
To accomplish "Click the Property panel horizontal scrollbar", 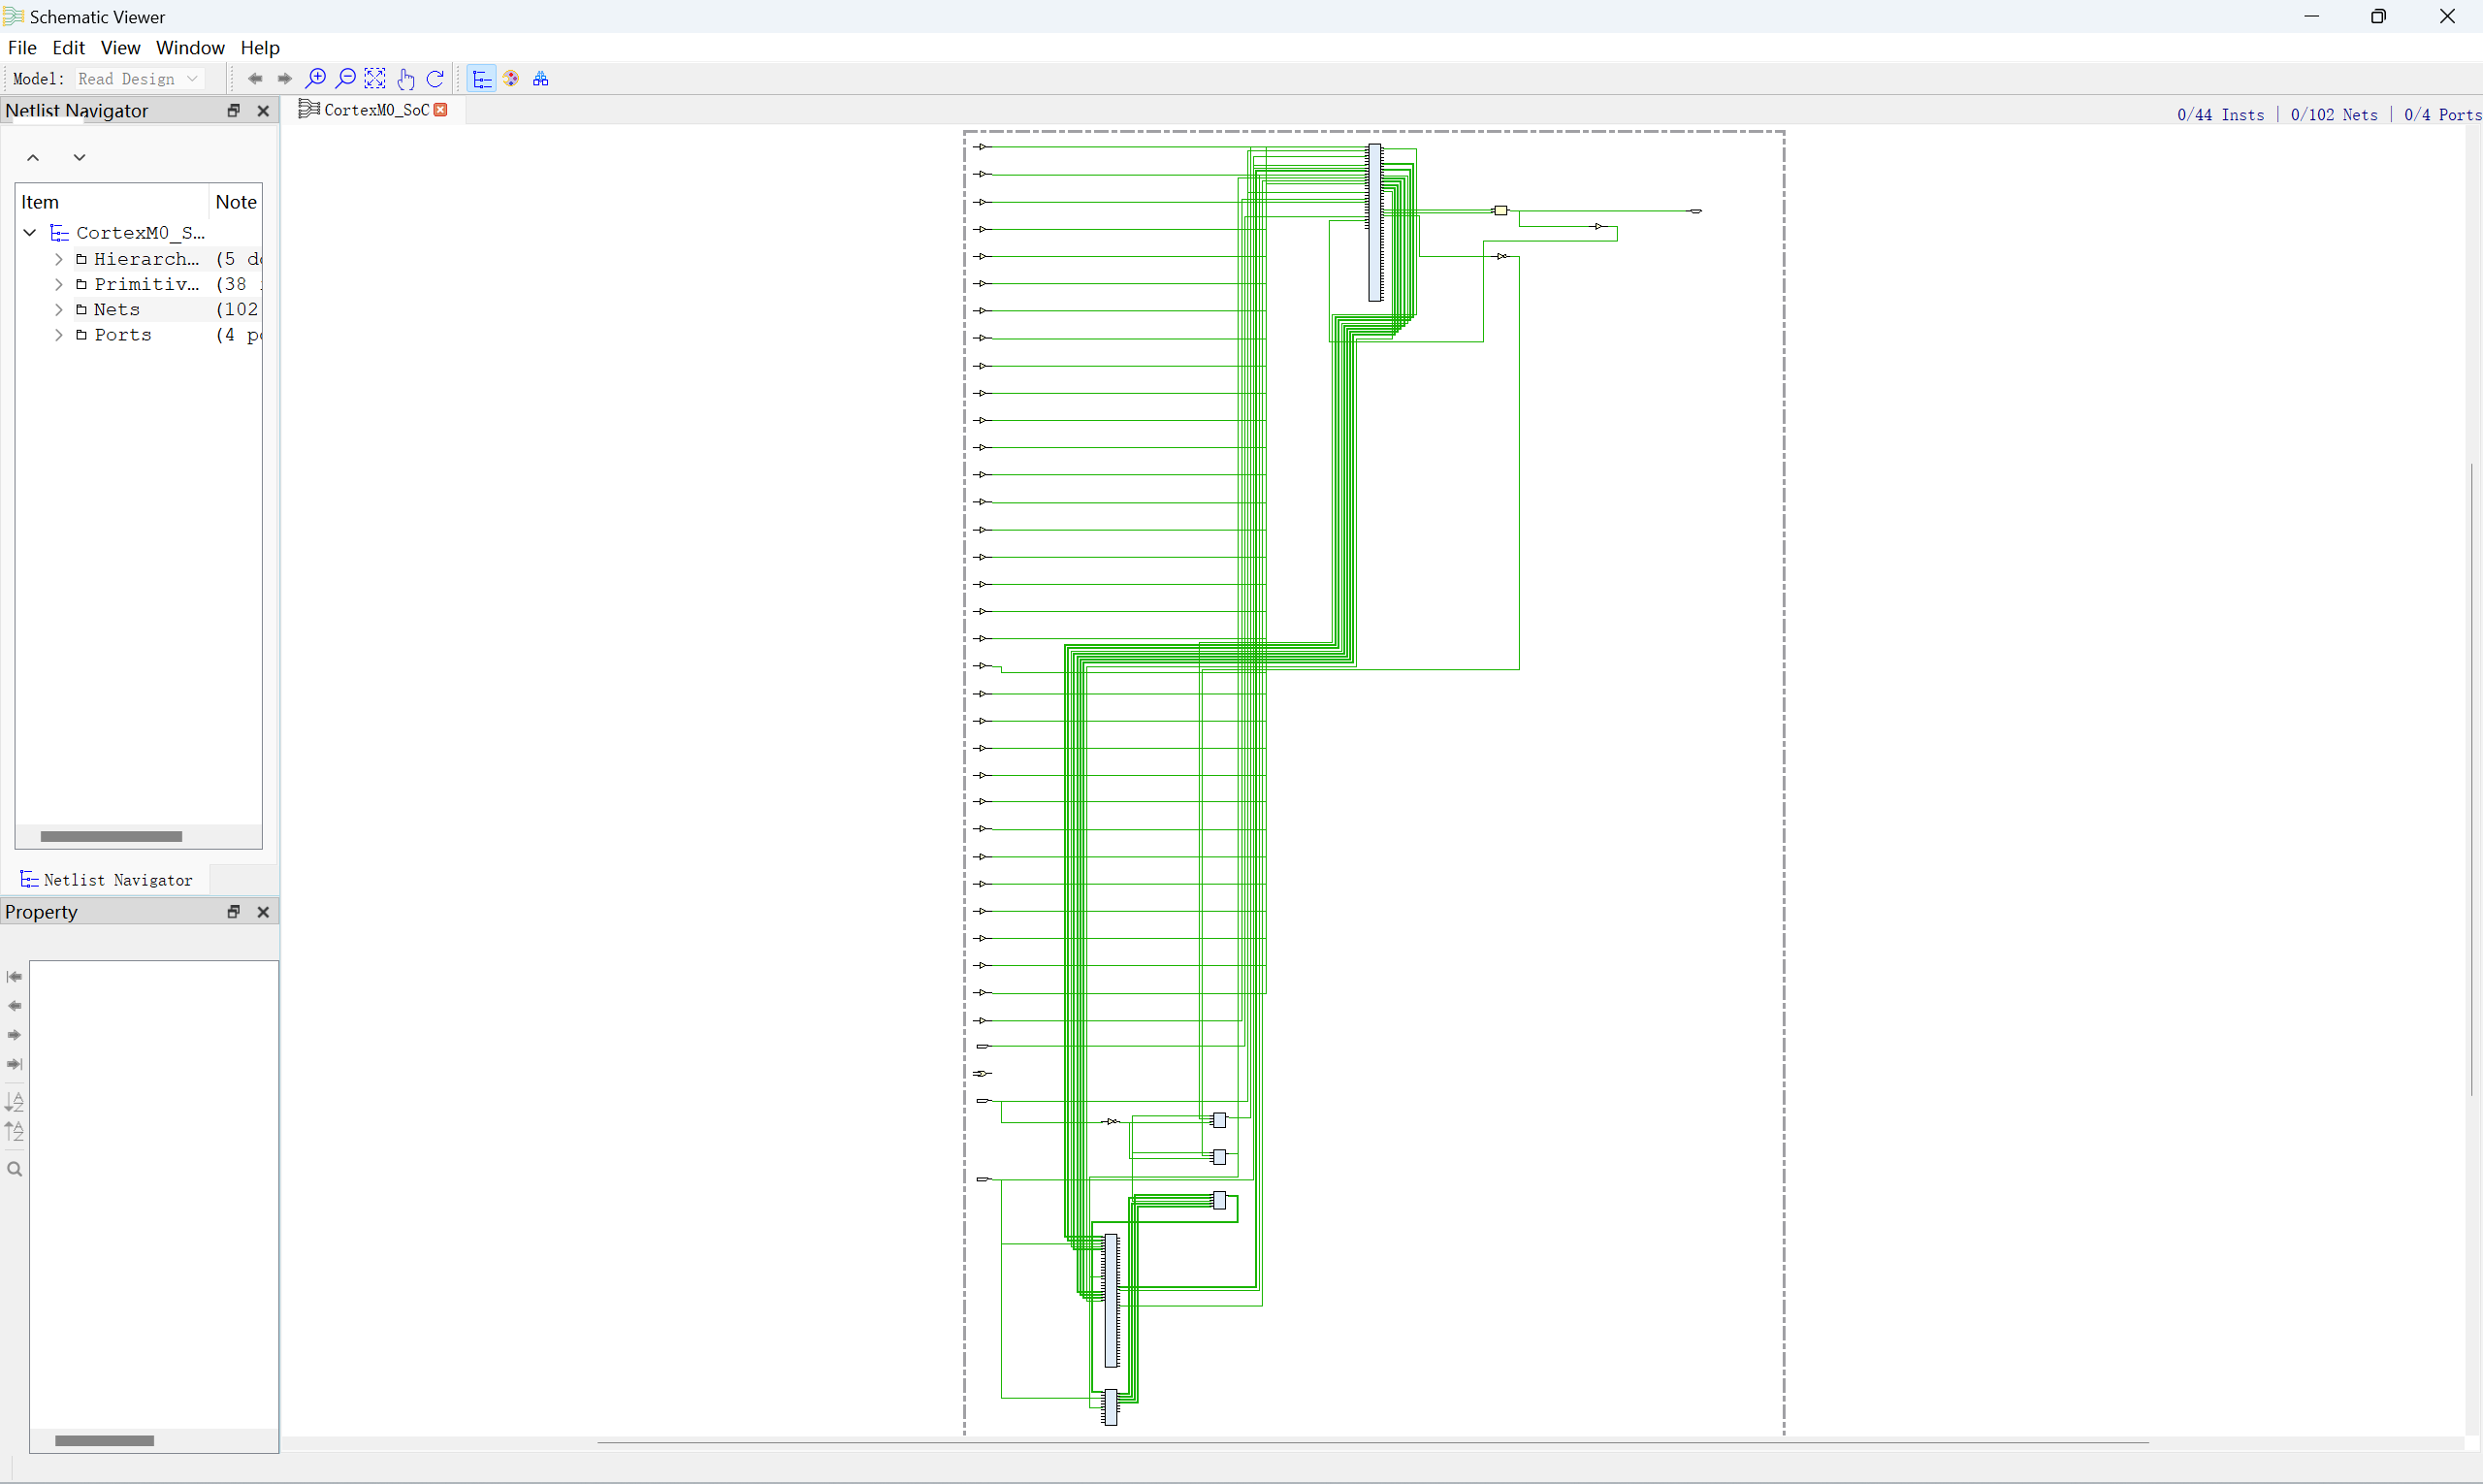I will coord(104,1441).
